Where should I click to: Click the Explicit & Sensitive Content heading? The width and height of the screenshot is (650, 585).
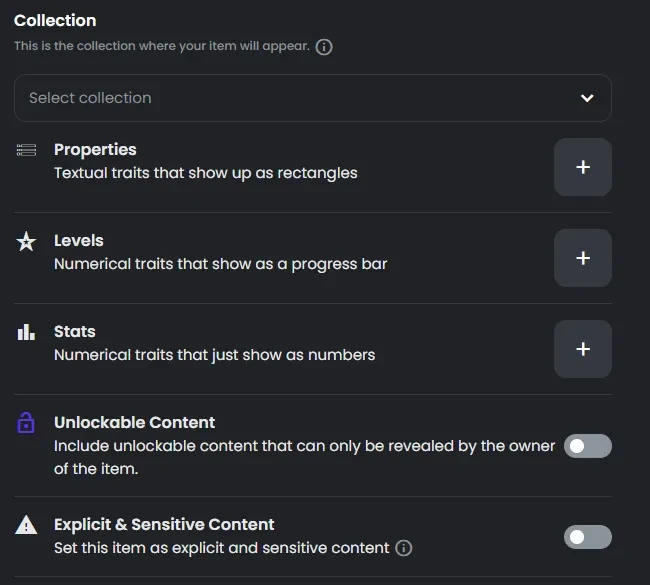[x=164, y=524]
